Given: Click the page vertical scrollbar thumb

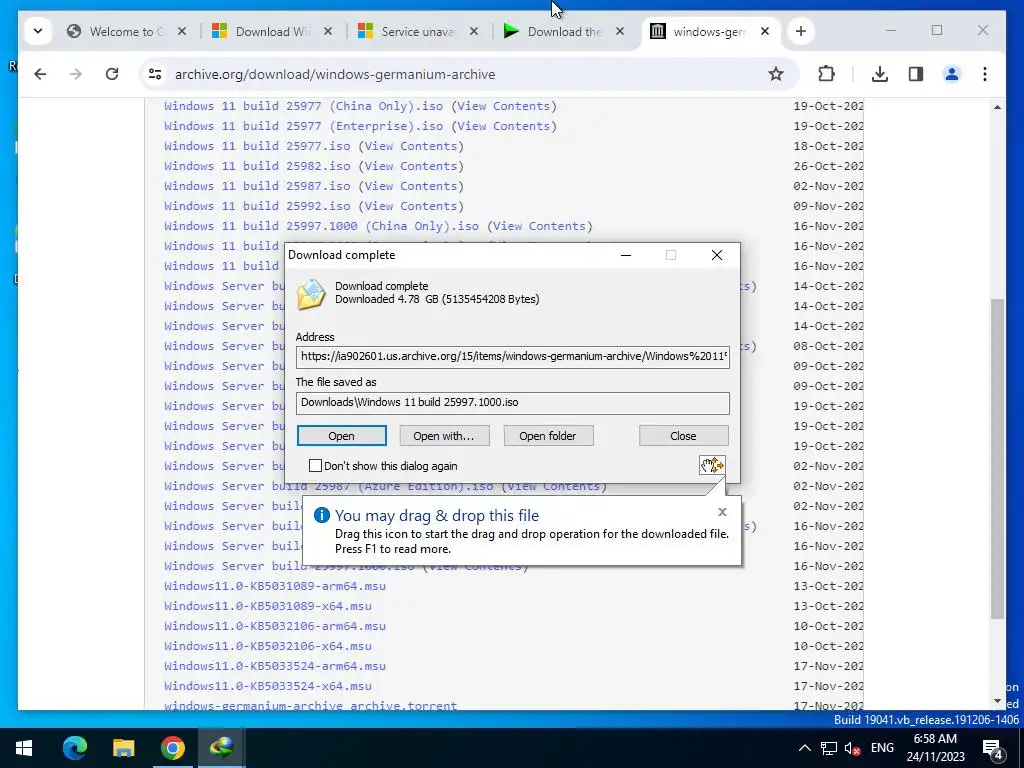Looking at the screenshot, I should [997, 458].
